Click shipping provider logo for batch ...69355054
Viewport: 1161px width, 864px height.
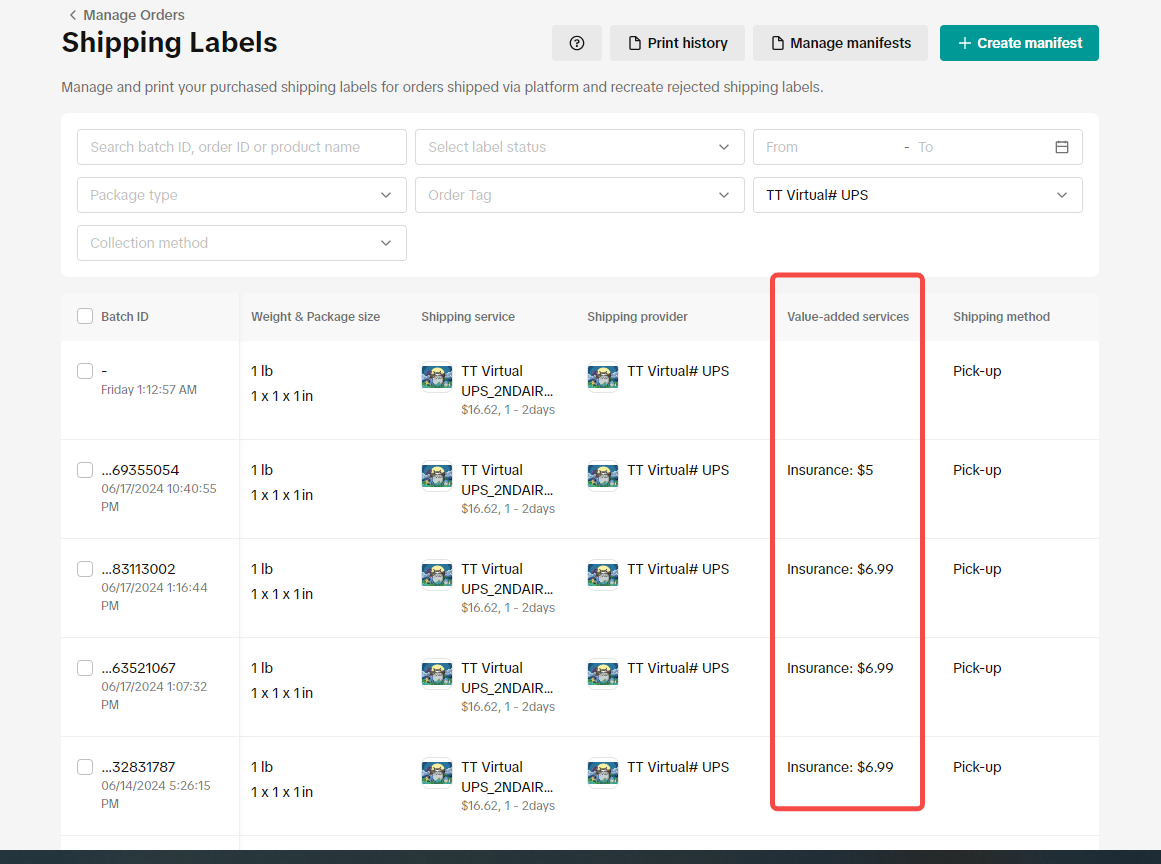tap(603, 476)
